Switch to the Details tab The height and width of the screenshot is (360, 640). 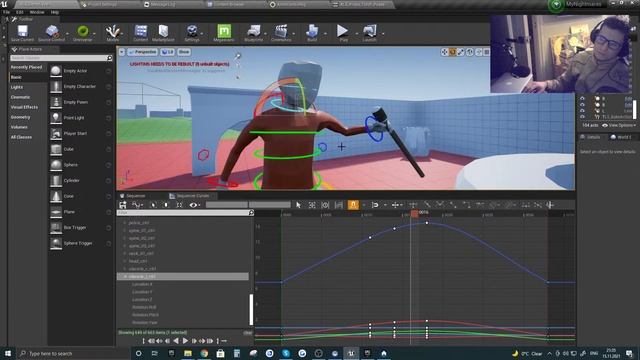[x=591, y=137]
